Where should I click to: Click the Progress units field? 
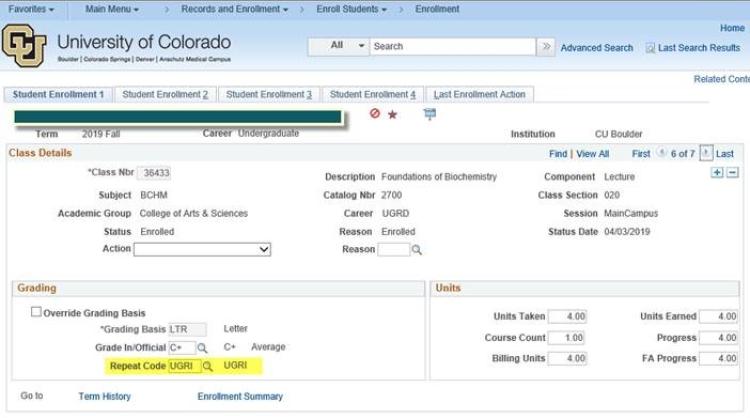[x=718, y=338]
